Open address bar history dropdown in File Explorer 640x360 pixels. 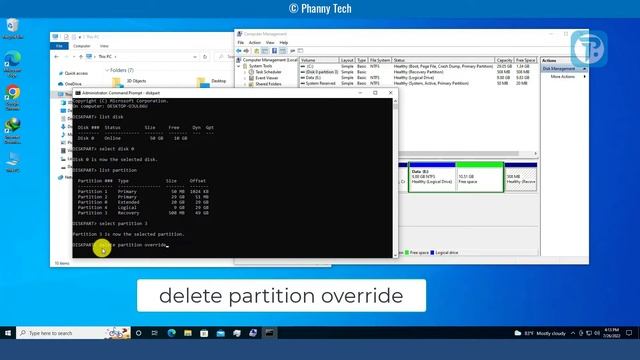tap(195, 57)
